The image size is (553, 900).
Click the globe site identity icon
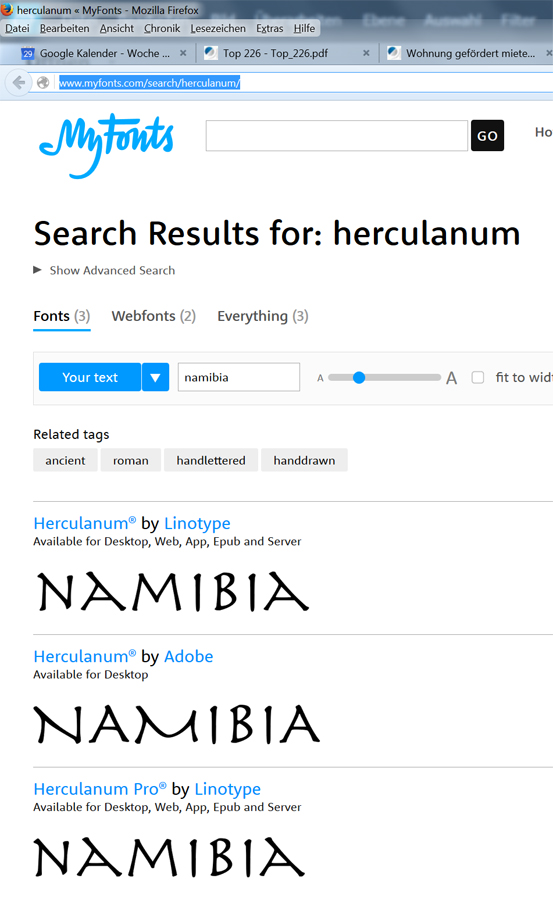pyautogui.click(x=42, y=83)
